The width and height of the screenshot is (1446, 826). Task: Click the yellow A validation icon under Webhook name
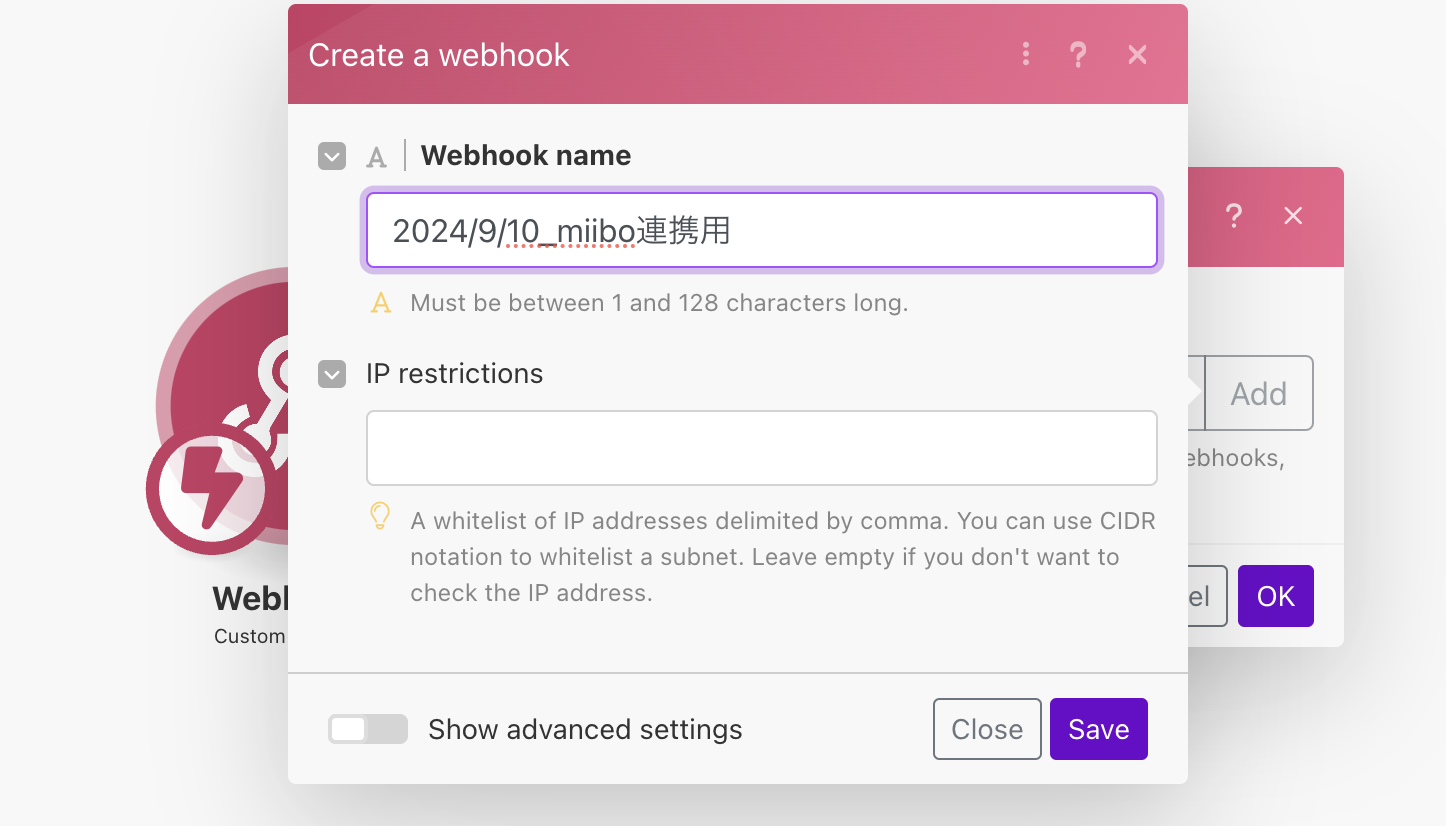tap(381, 303)
